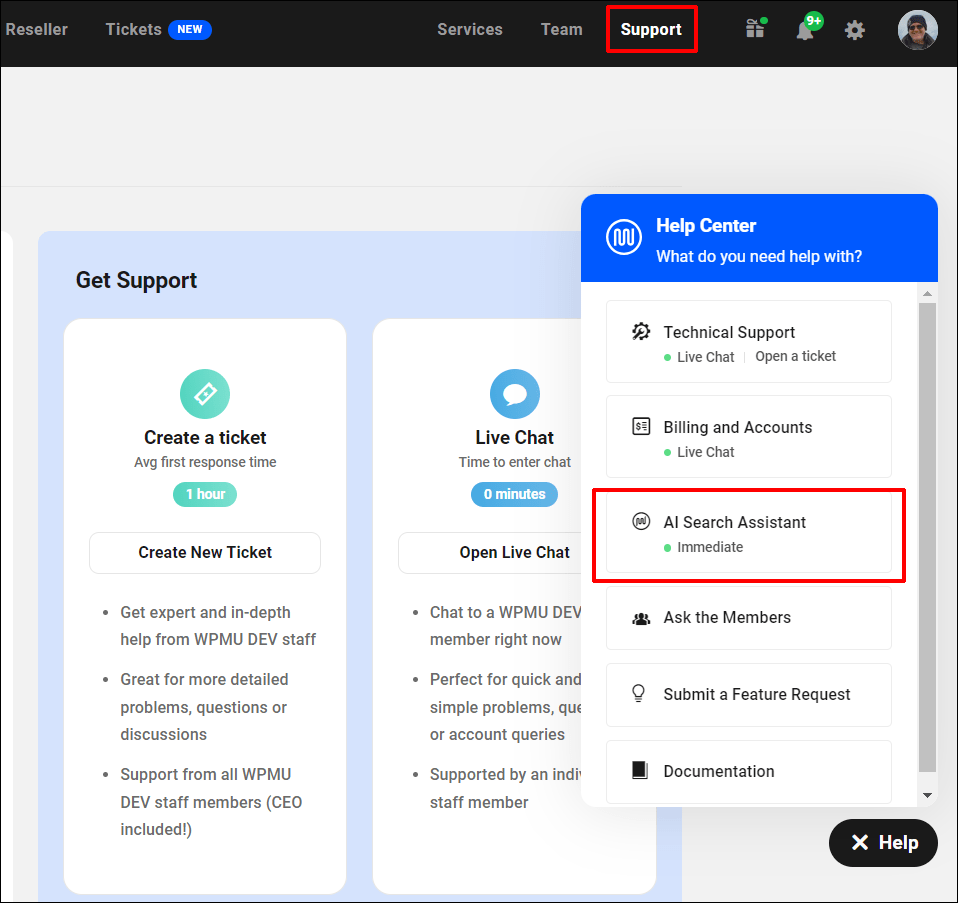
Task: Click 'Chat to a WPMU DEV' bullet
Action: click(x=506, y=626)
